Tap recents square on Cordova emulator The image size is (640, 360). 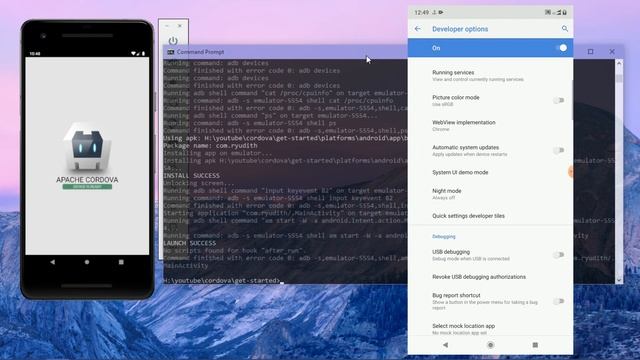point(121,262)
